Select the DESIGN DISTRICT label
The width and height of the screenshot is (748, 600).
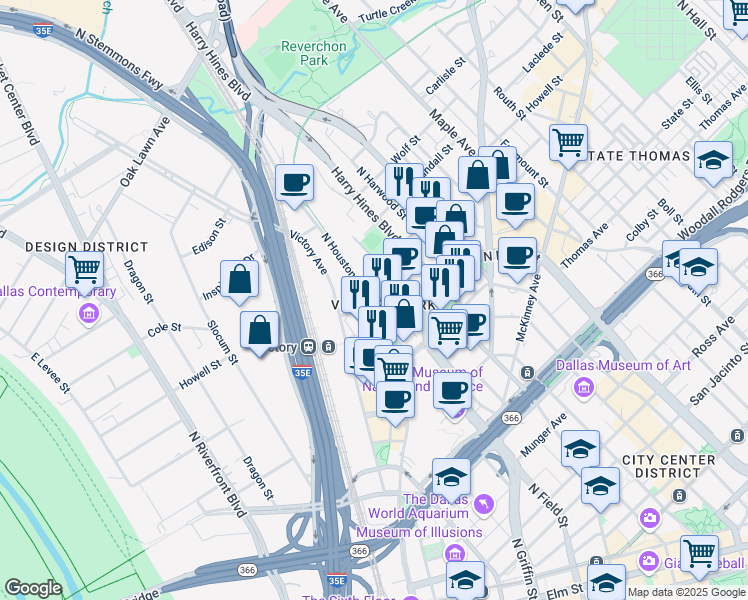point(86,247)
